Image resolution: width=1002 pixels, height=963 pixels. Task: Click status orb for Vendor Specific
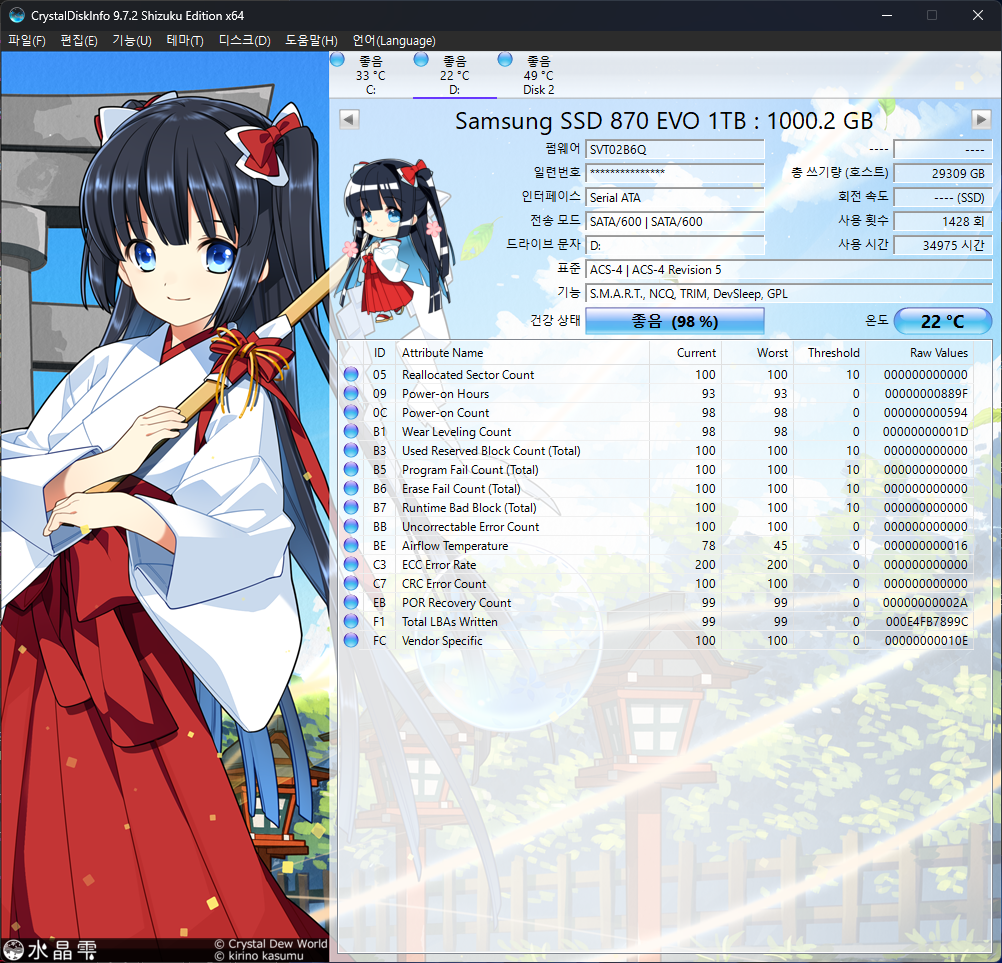click(x=351, y=640)
